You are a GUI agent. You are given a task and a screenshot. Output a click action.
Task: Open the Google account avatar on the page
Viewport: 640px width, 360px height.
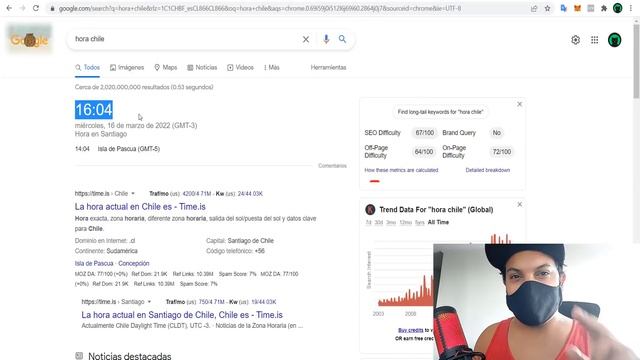pyautogui.click(x=615, y=40)
